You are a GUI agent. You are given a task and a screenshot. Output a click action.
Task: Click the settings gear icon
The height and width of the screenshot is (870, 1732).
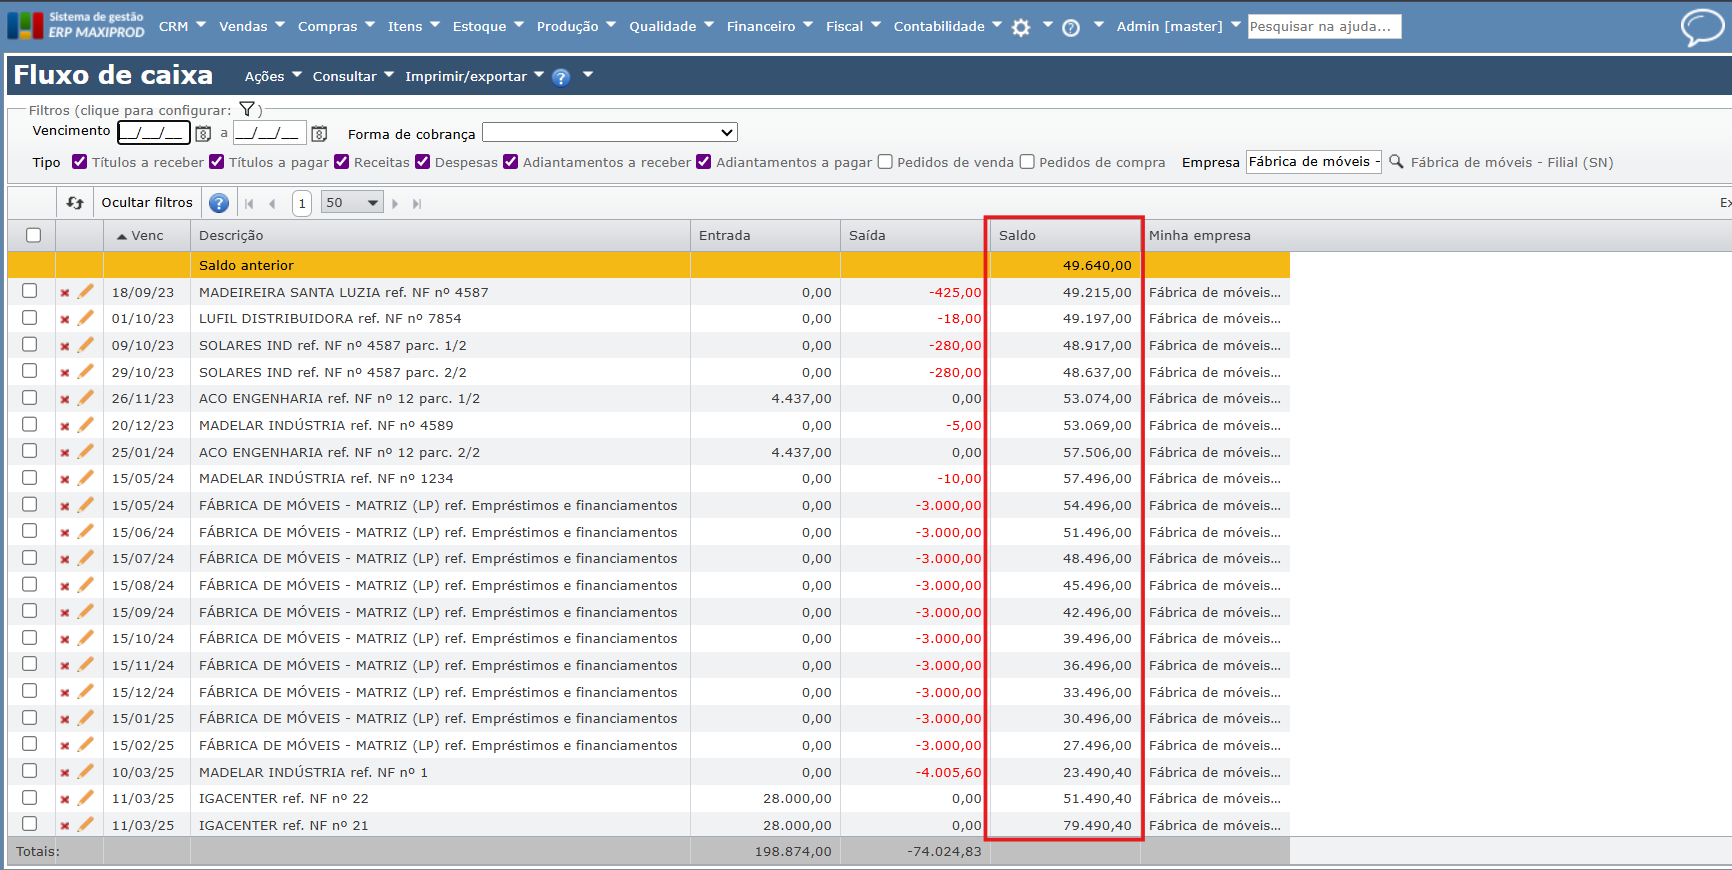[1020, 28]
